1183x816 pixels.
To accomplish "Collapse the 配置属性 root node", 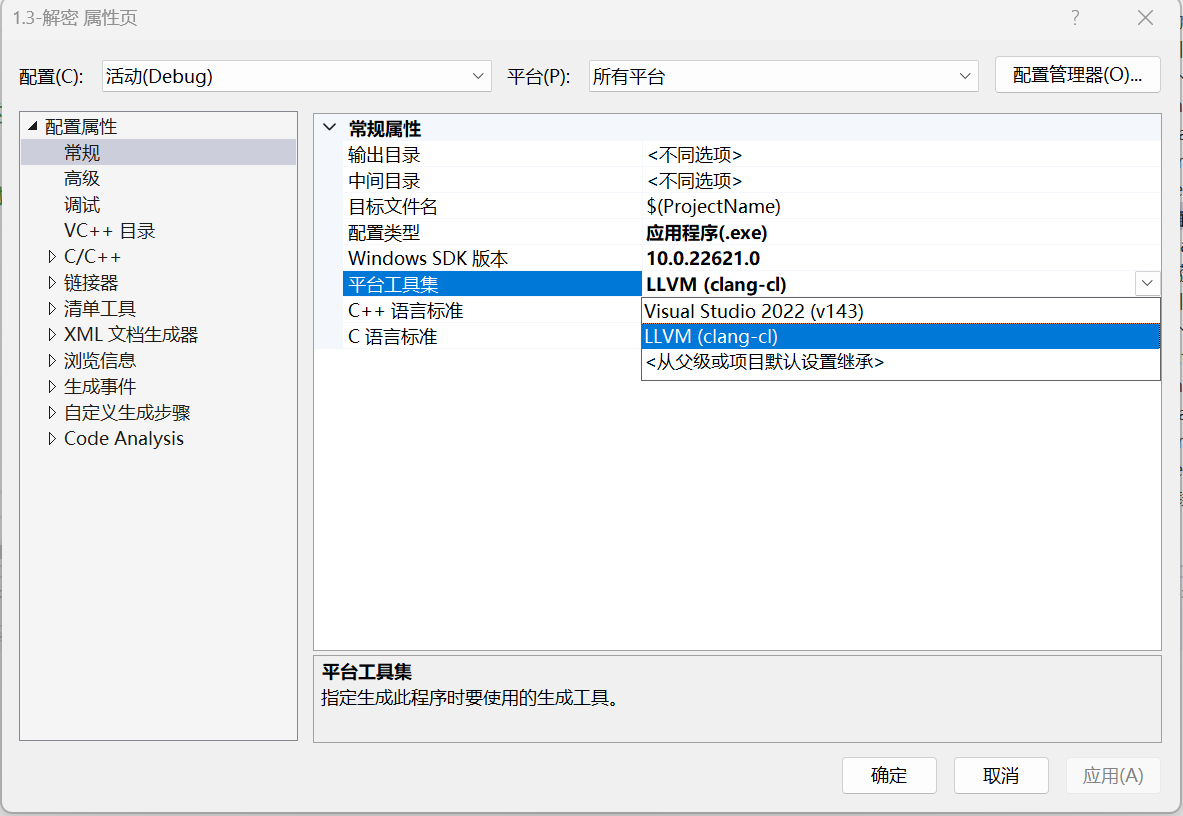I will [33, 127].
